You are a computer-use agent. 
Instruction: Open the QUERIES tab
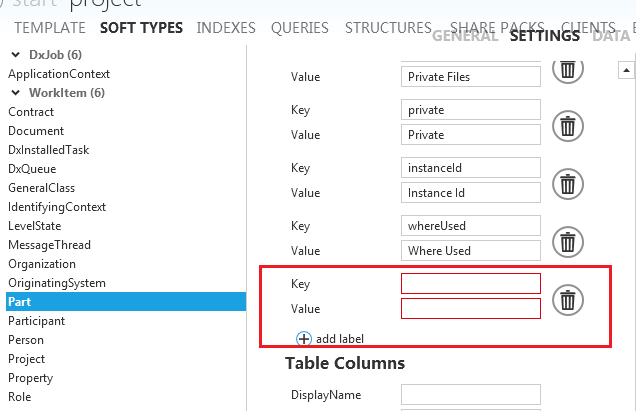tap(300, 28)
